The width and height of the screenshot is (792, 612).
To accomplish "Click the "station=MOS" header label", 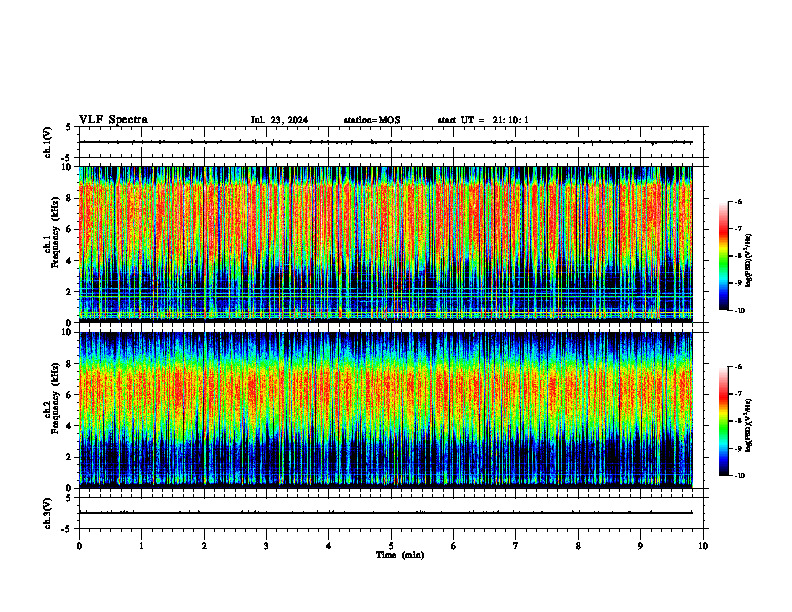I will [x=372, y=120].
